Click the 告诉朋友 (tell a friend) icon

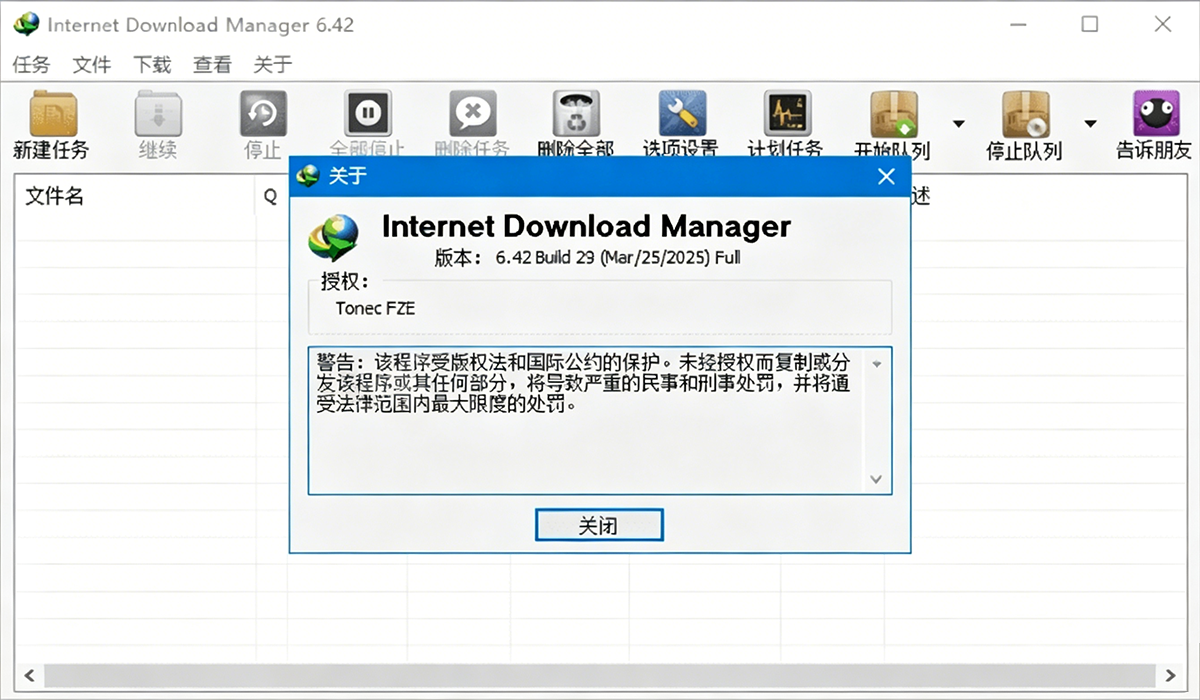pyautogui.click(x=1156, y=113)
